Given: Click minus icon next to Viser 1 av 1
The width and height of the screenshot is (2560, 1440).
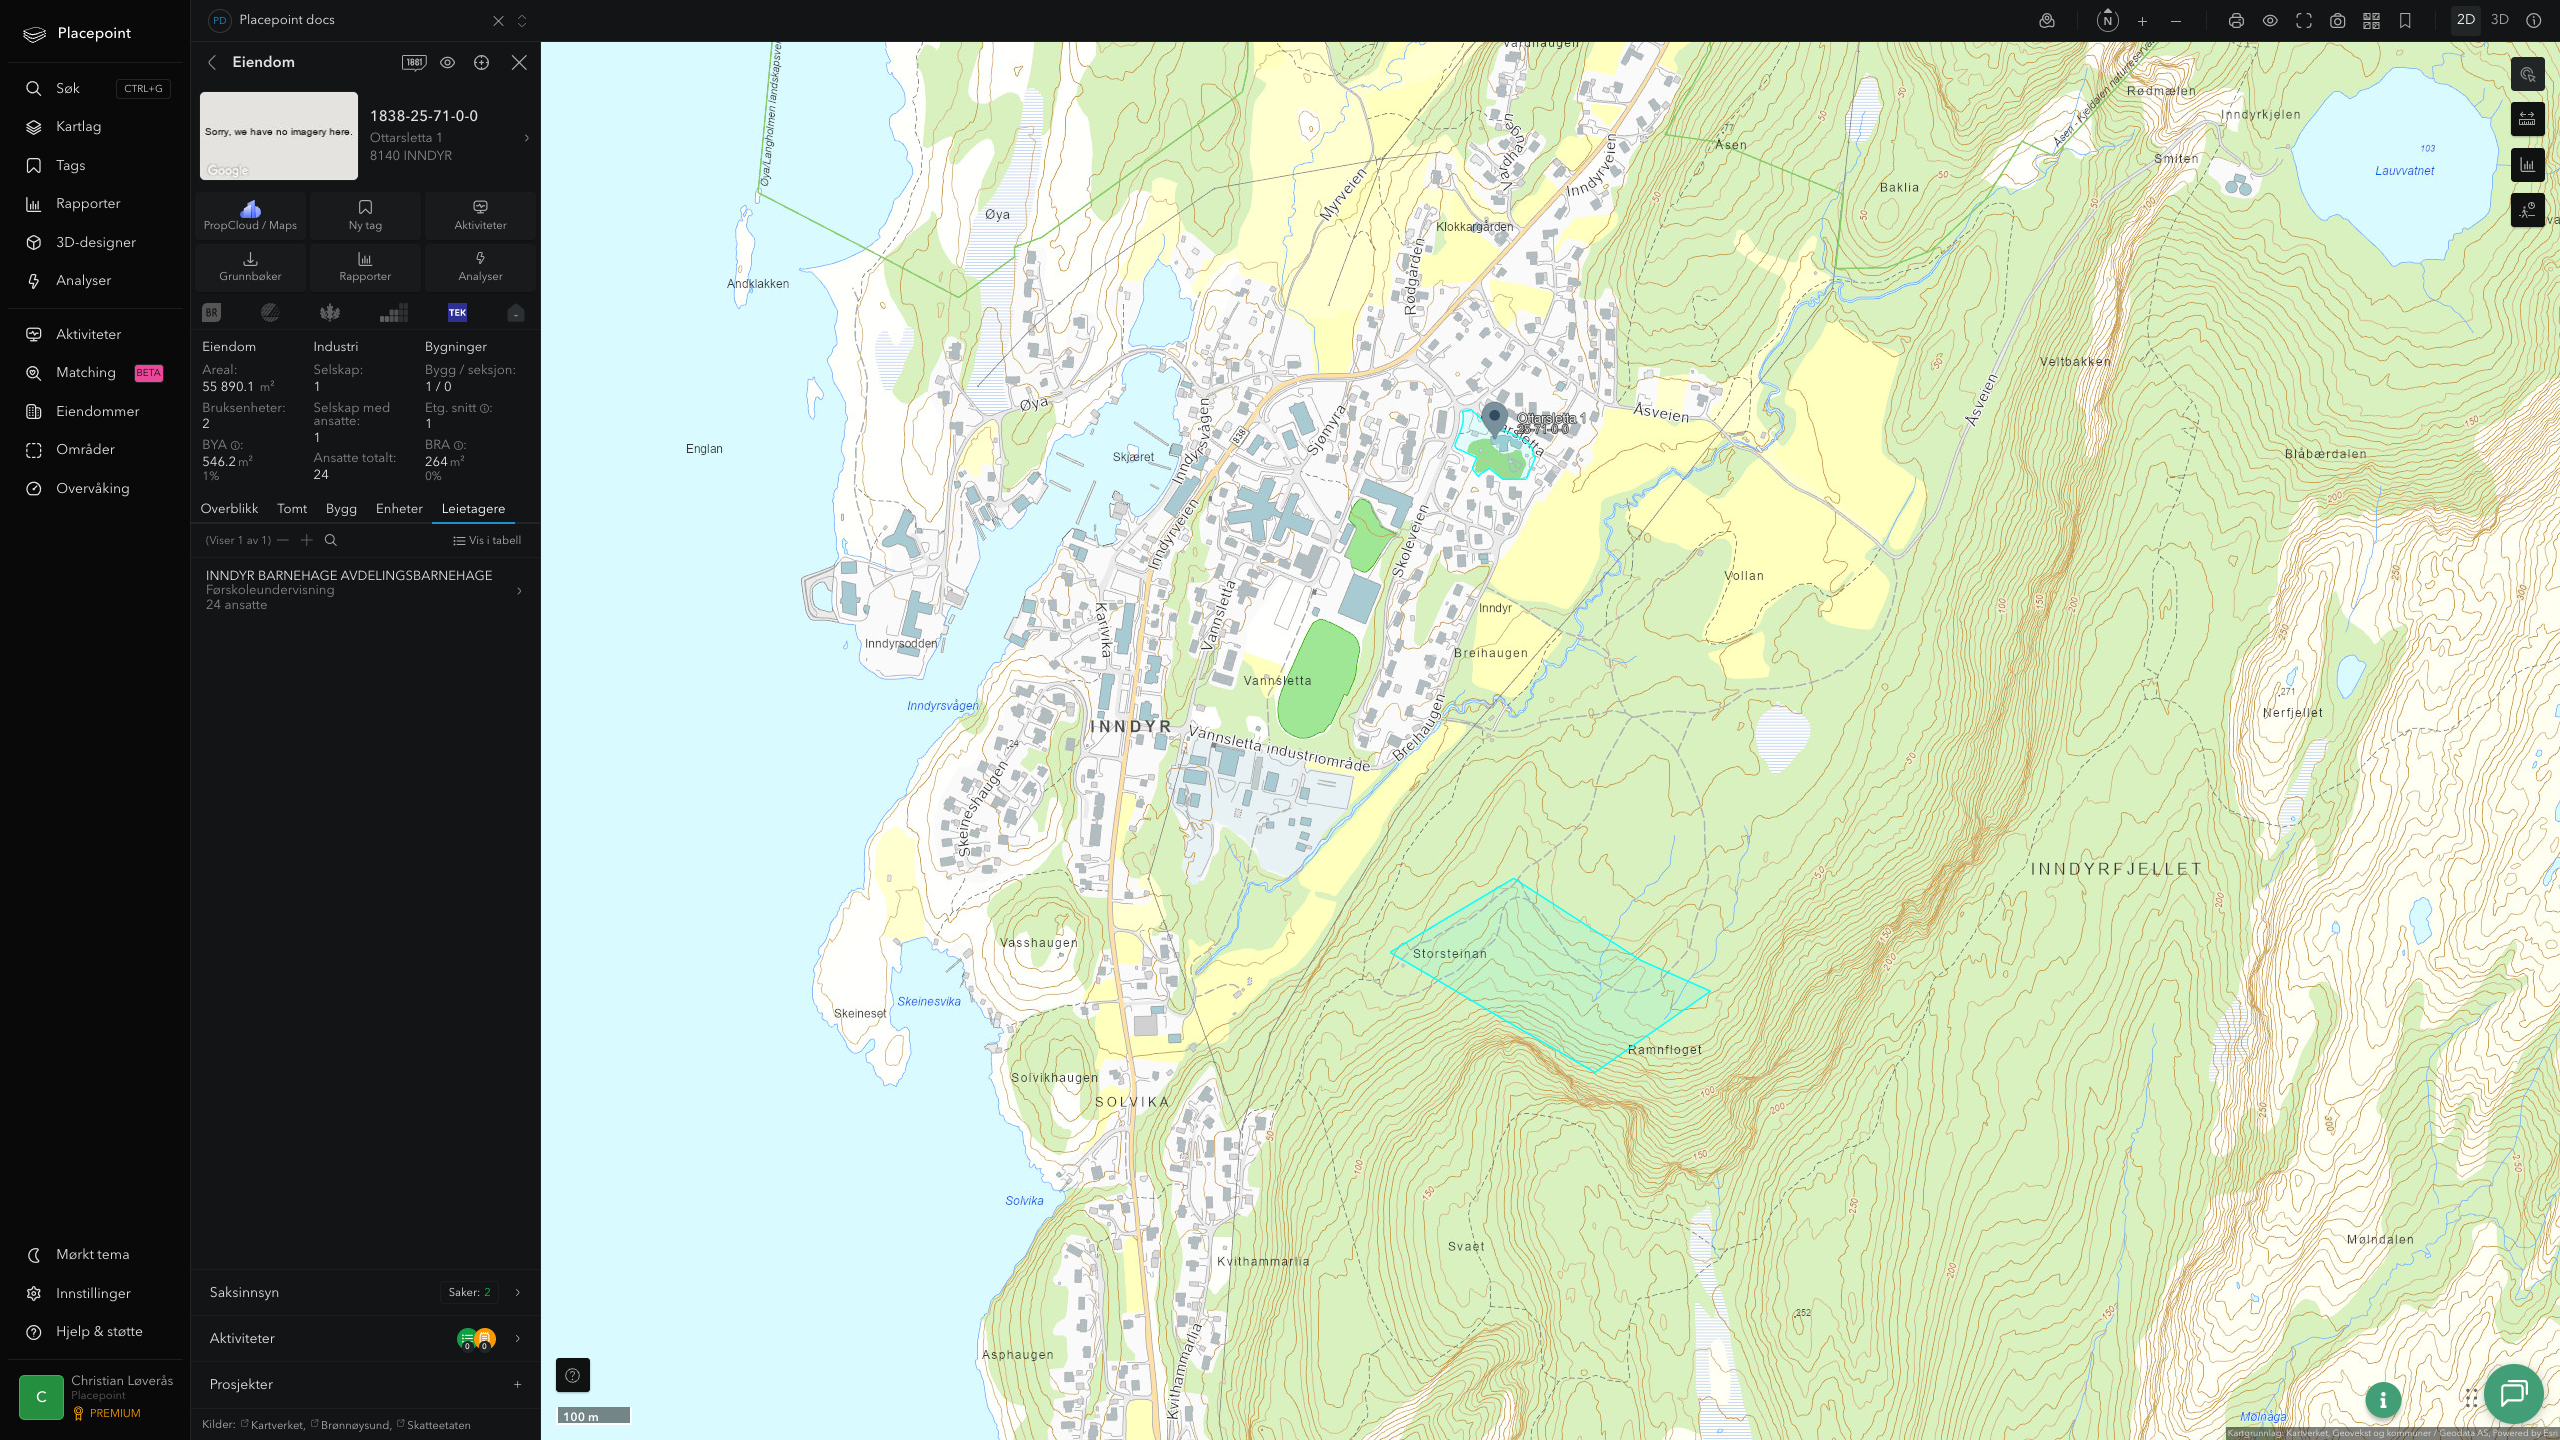Looking at the screenshot, I should point(283,540).
